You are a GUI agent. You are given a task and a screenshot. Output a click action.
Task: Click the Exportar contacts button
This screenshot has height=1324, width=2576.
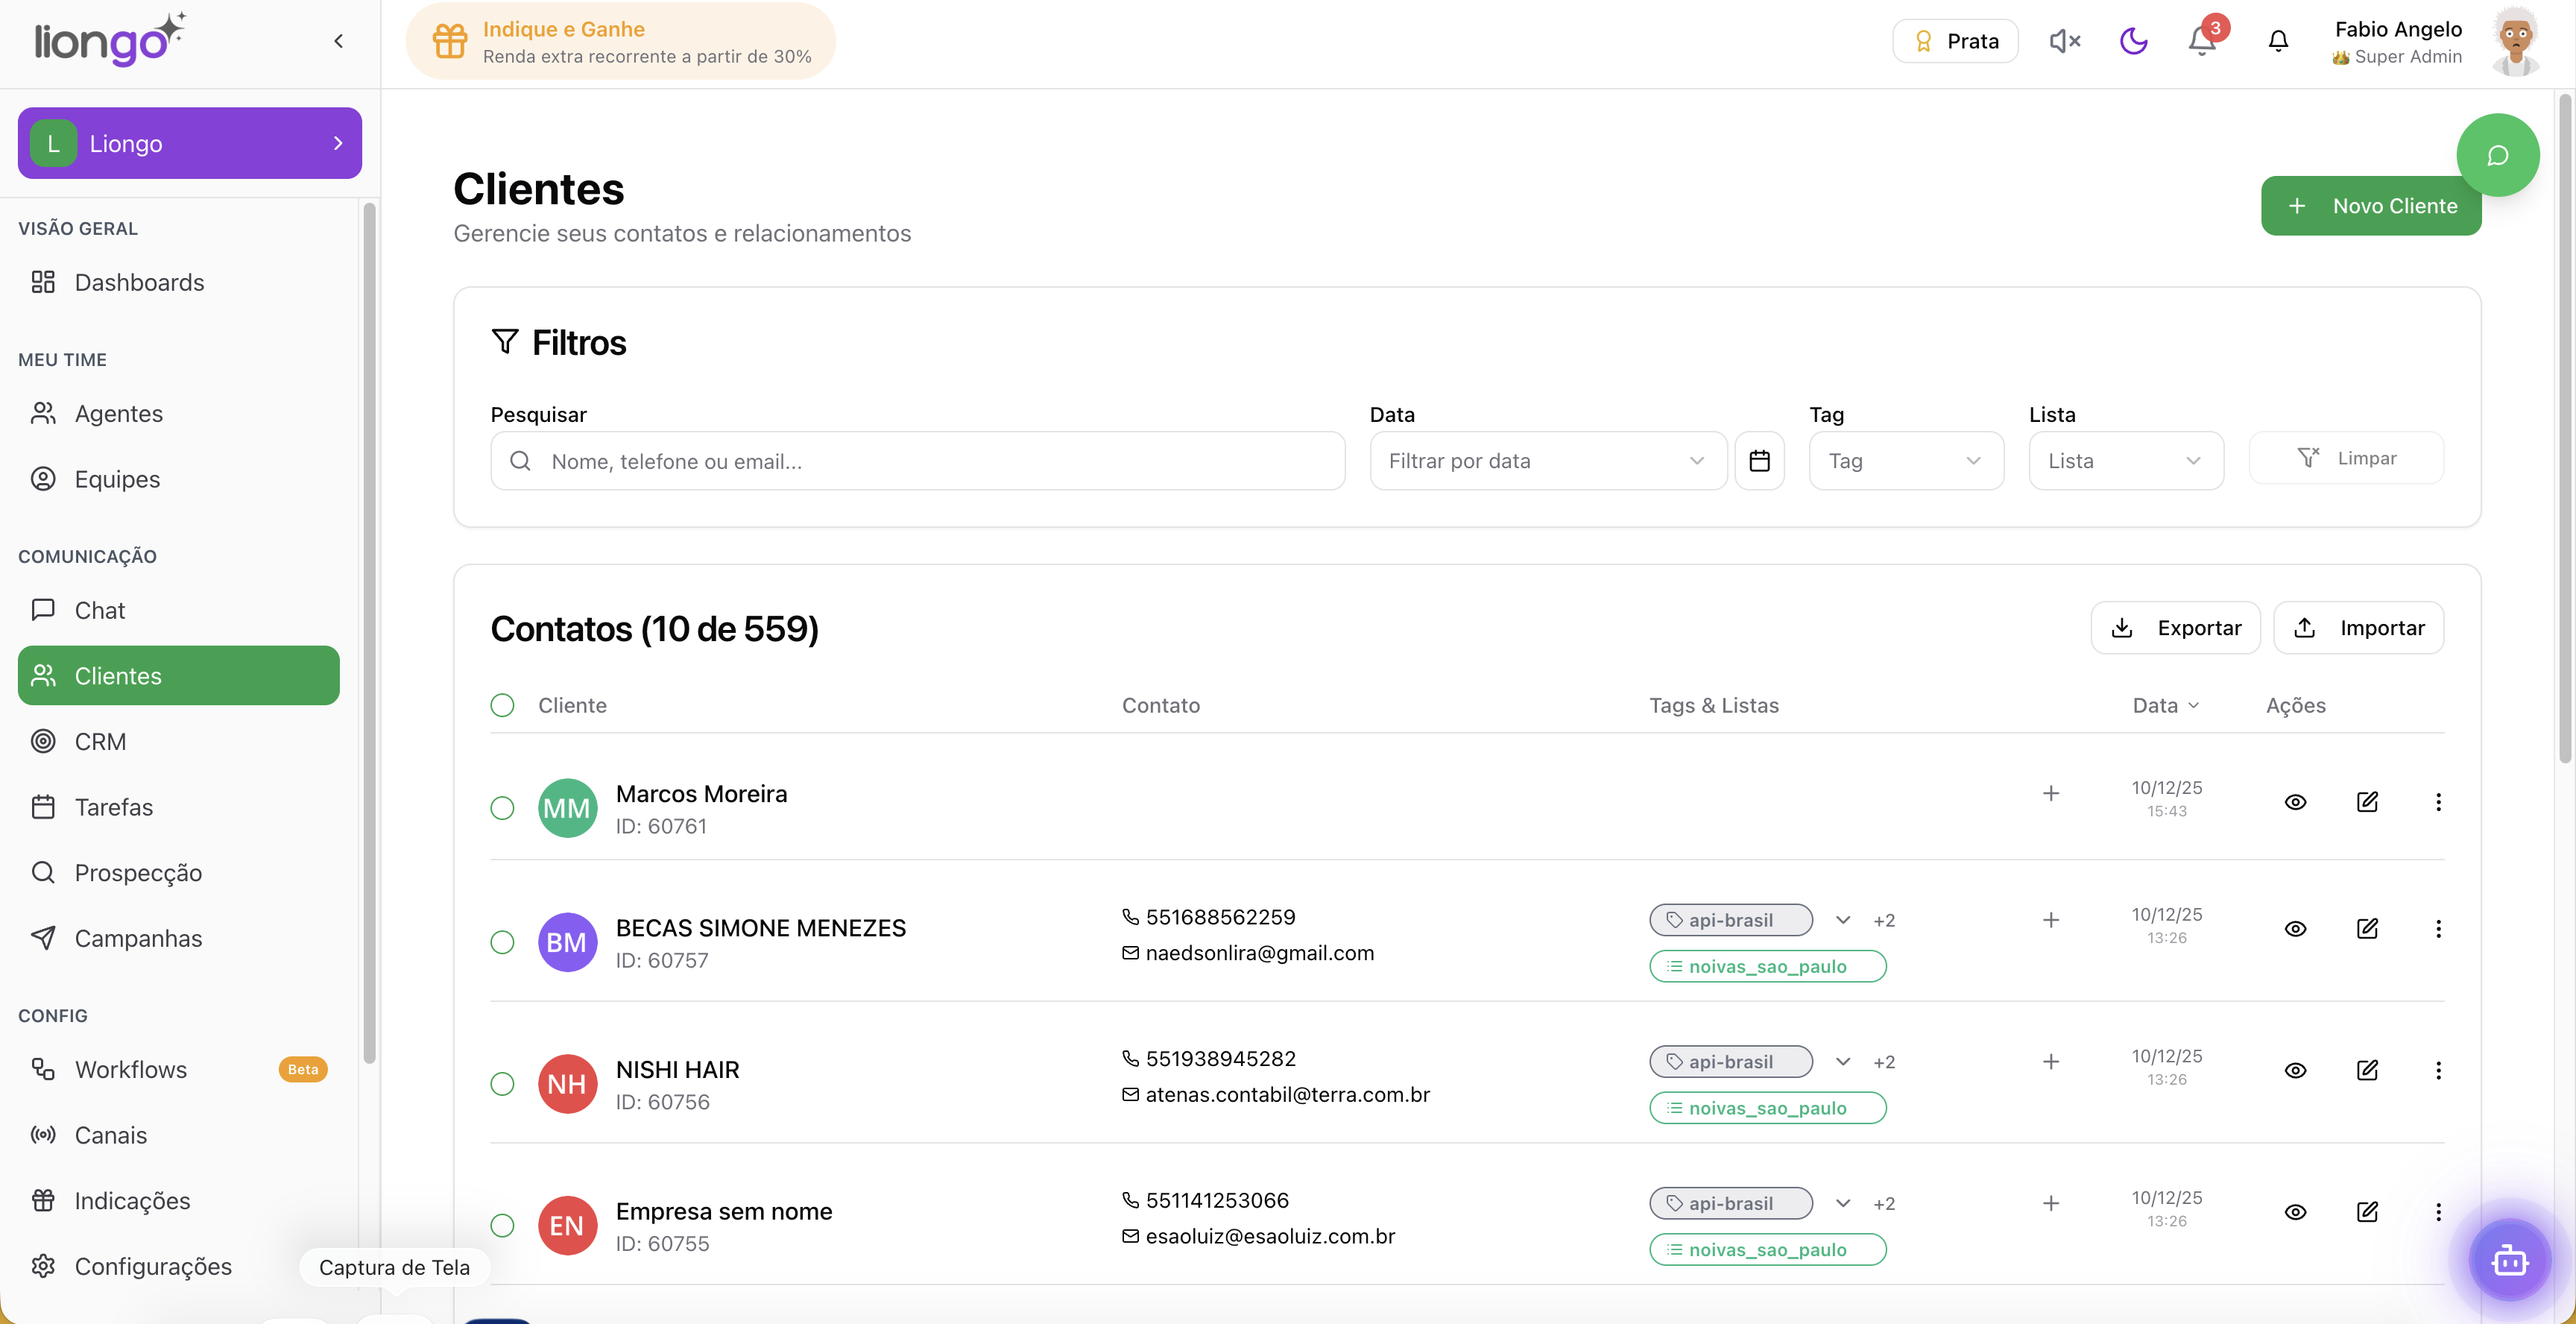click(2175, 628)
